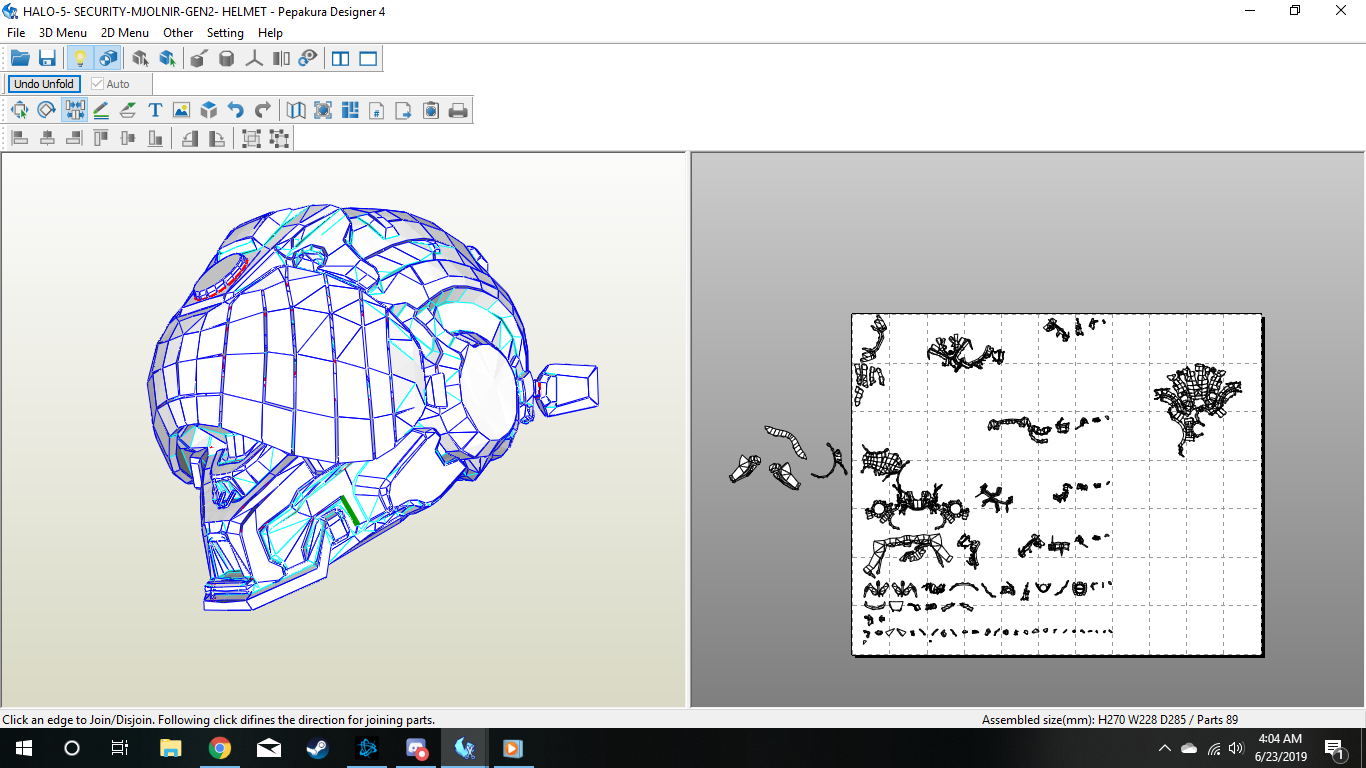Click the arrange parts blue blocks icon
The image size is (1366, 768).
[350, 110]
